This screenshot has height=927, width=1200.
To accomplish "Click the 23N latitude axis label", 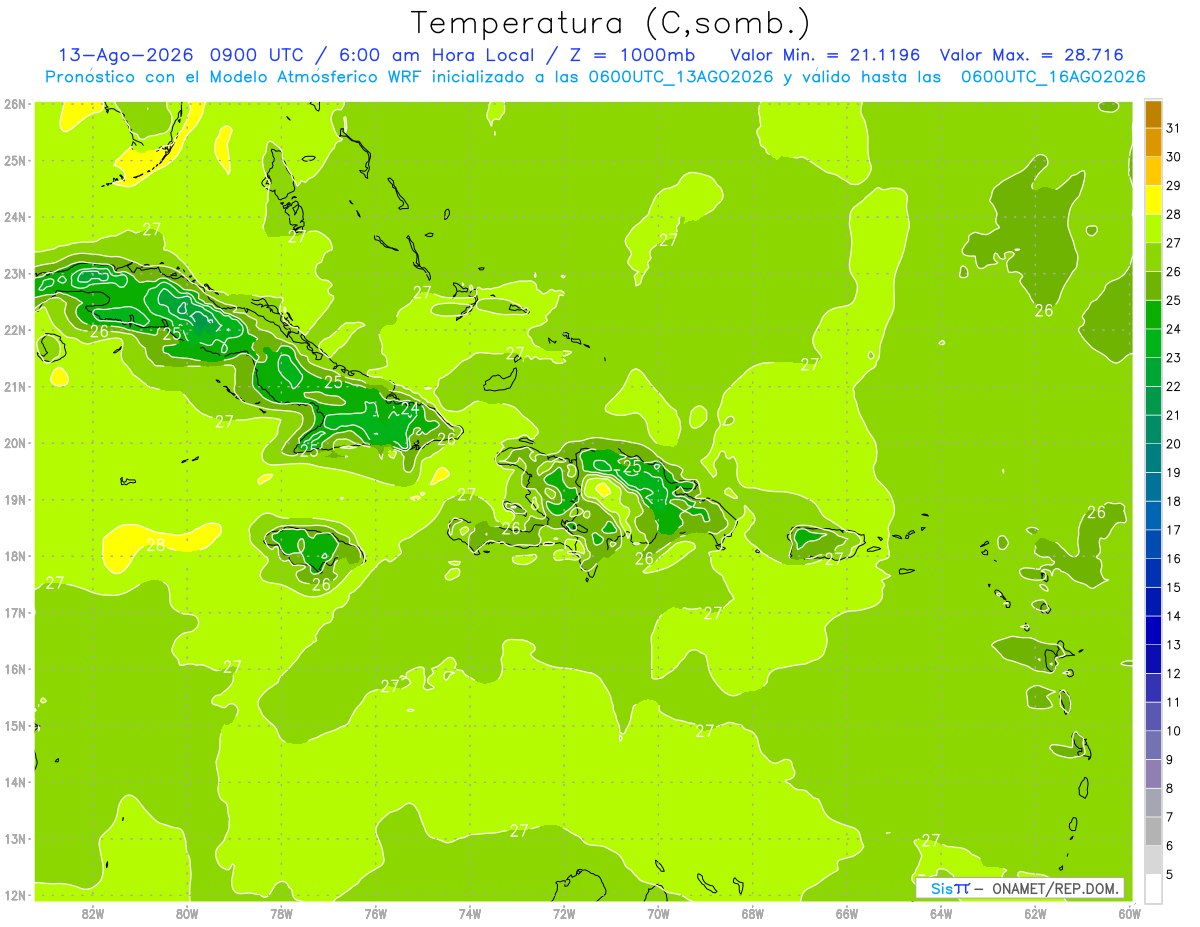I will pos(15,273).
